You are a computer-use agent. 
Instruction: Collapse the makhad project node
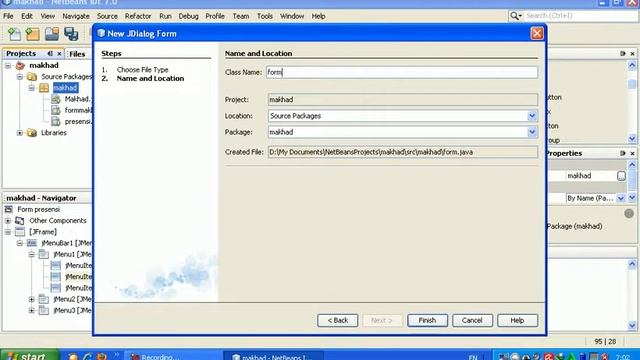(x=8, y=65)
